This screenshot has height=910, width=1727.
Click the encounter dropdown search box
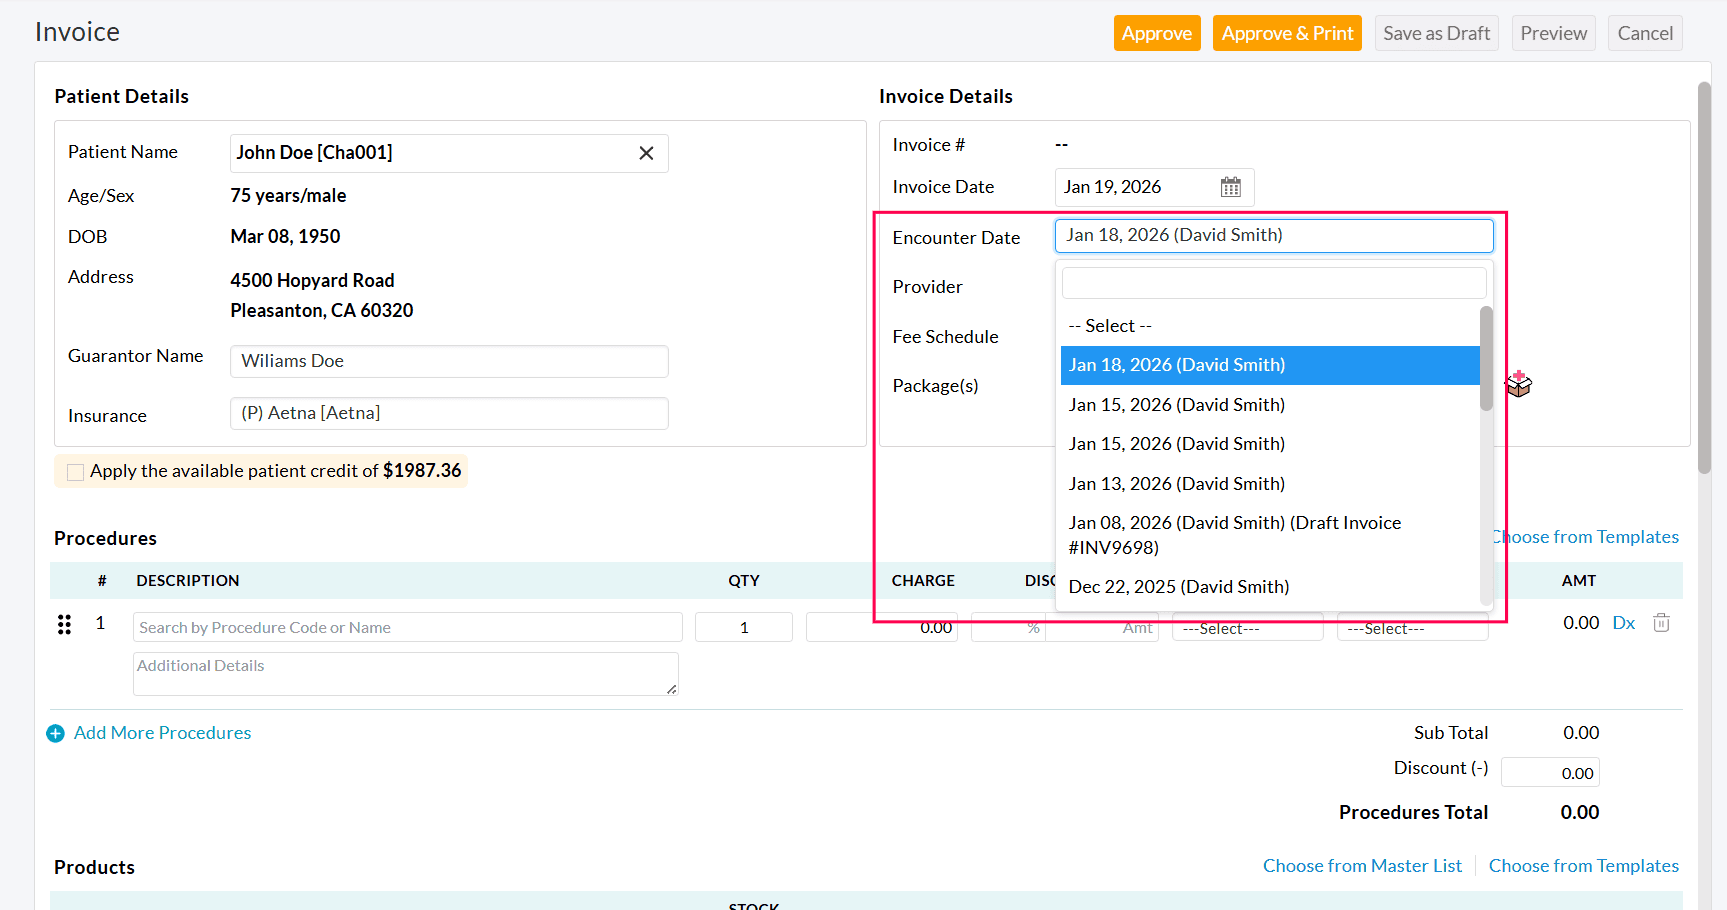click(1273, 283)
